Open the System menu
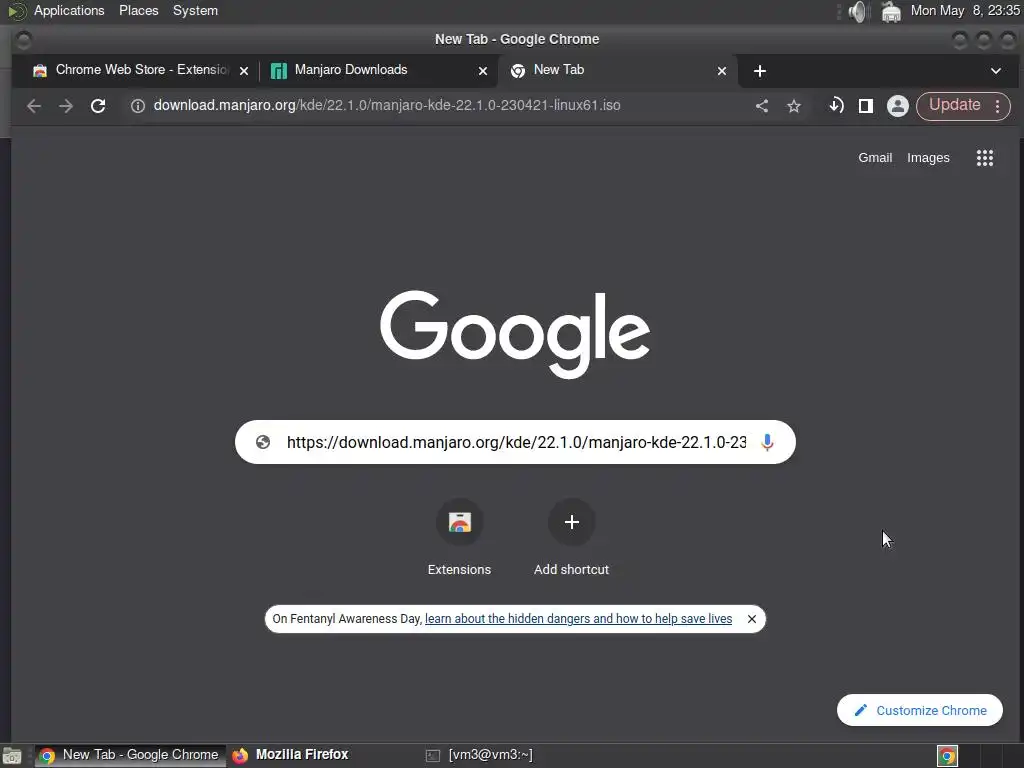This screenshot has height=768, width=1024. (x=195, y=10)
